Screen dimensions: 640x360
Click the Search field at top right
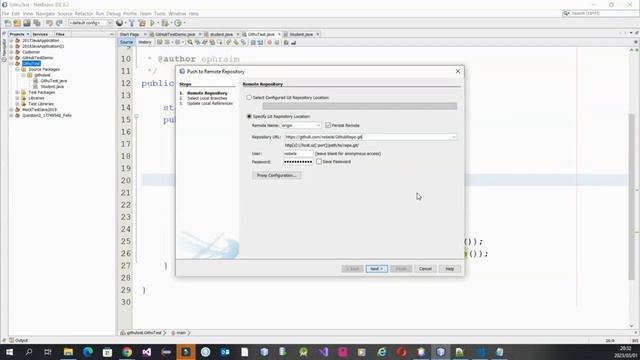tap(600, 13)
